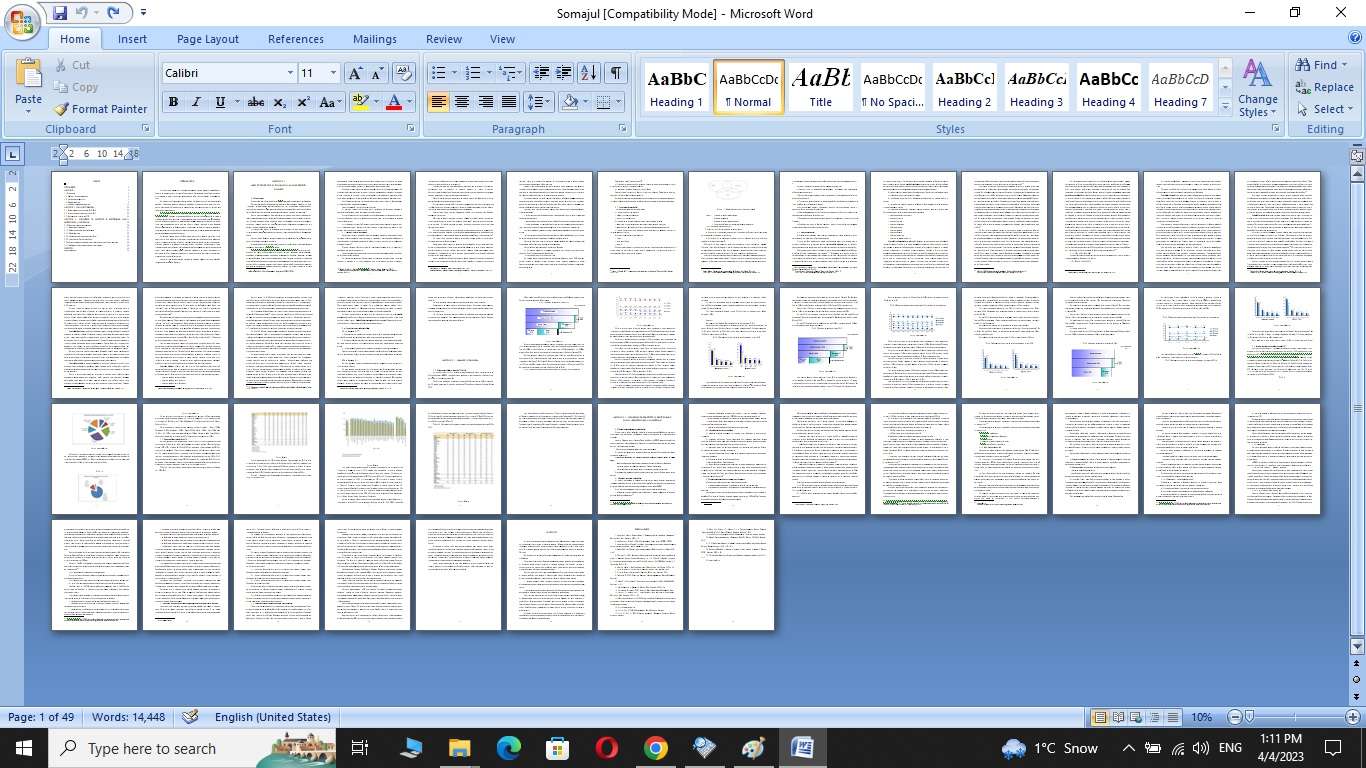This screenshot has height=768, width=1366.
Task: Click the Save icon in quick access toolbar
Action: point(59,13)
